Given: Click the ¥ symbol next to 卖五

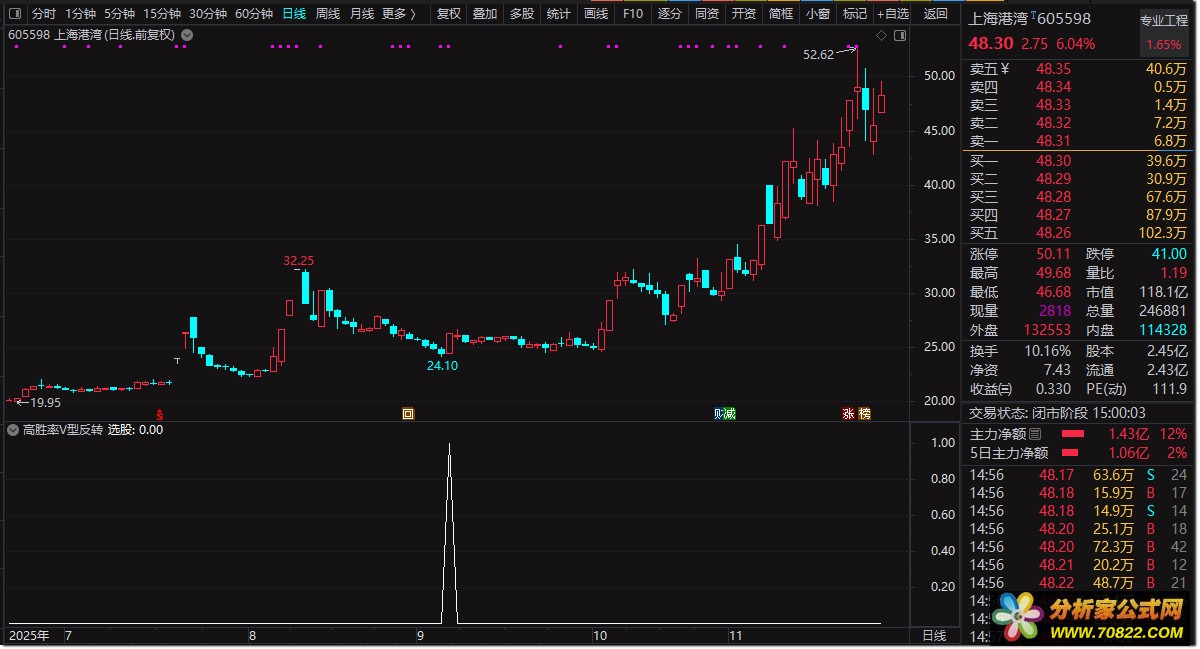Looking at the screenshot, I should click(x=1006, y=69).
